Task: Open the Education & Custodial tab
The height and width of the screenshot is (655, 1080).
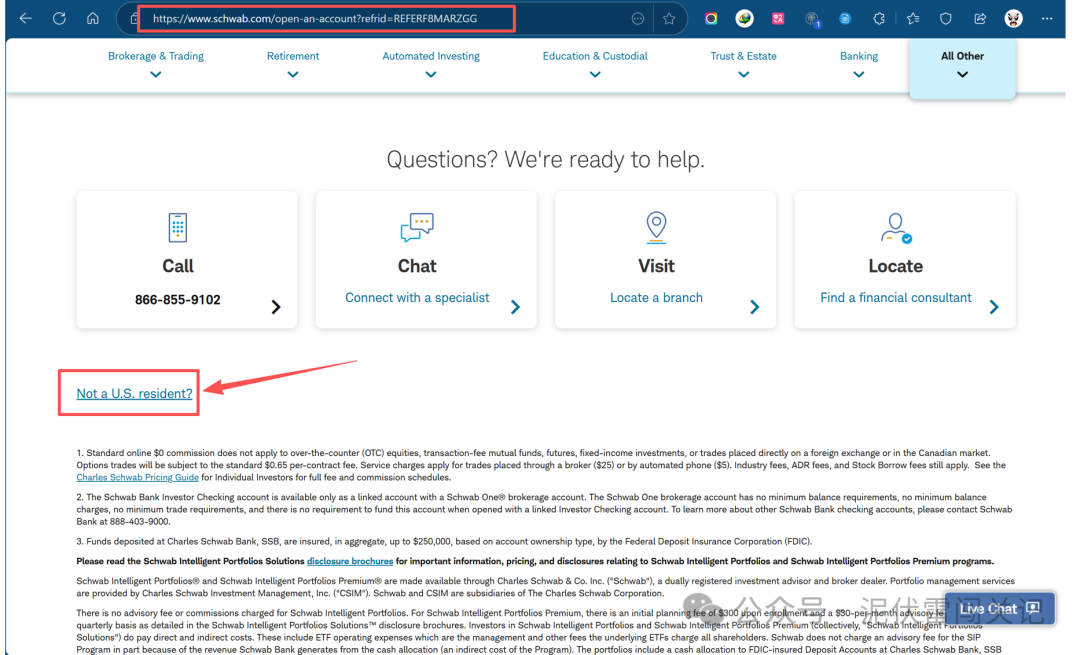Action: [x=595, y=56]
